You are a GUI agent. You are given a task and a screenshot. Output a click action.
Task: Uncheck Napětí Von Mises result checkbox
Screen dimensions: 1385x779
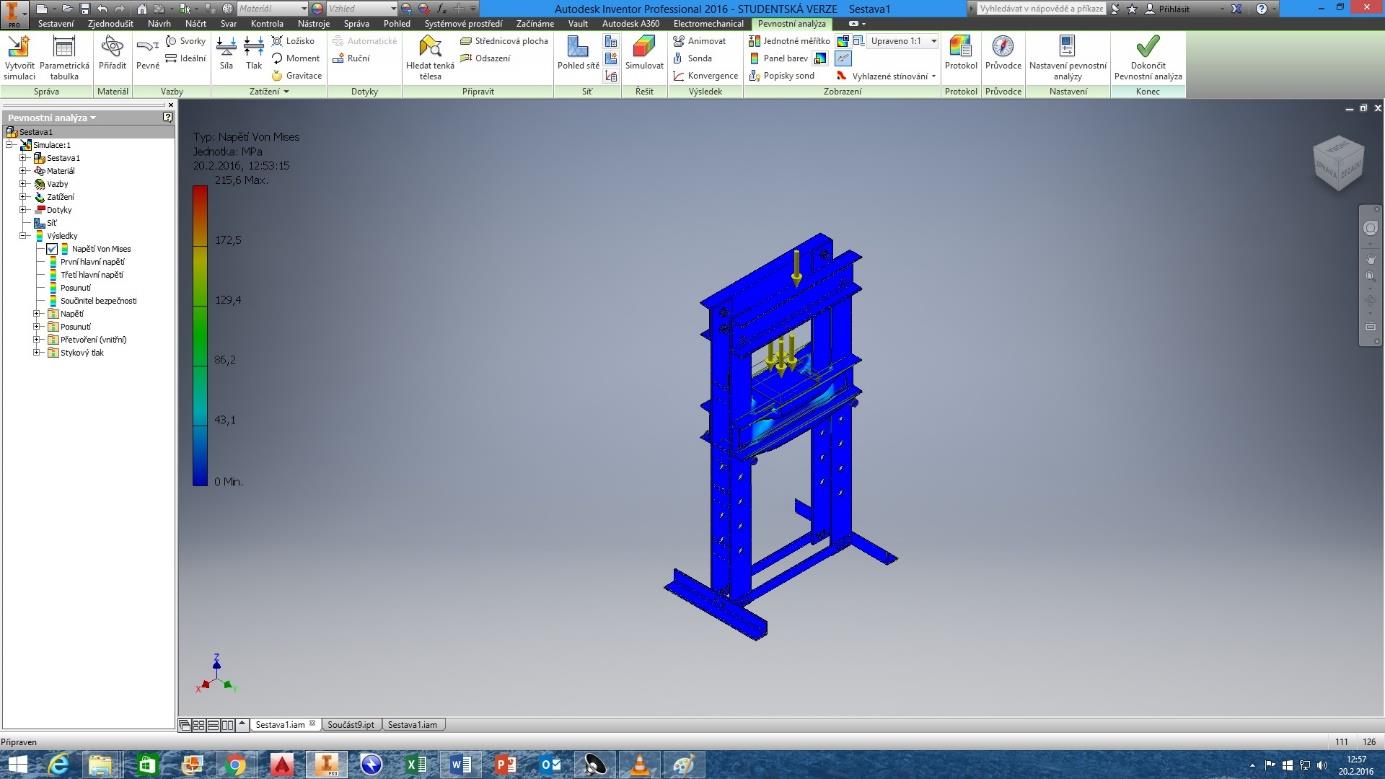pyautogui.click(x=52, y=249)
